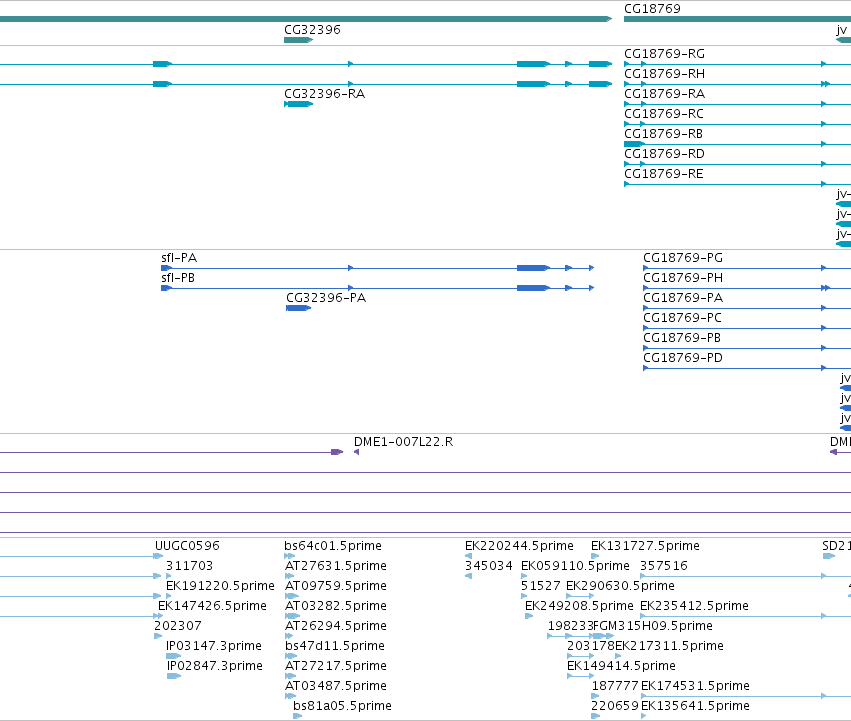
Task: Select the IP02847.3prime EST label
Action: tap(214, 667)
